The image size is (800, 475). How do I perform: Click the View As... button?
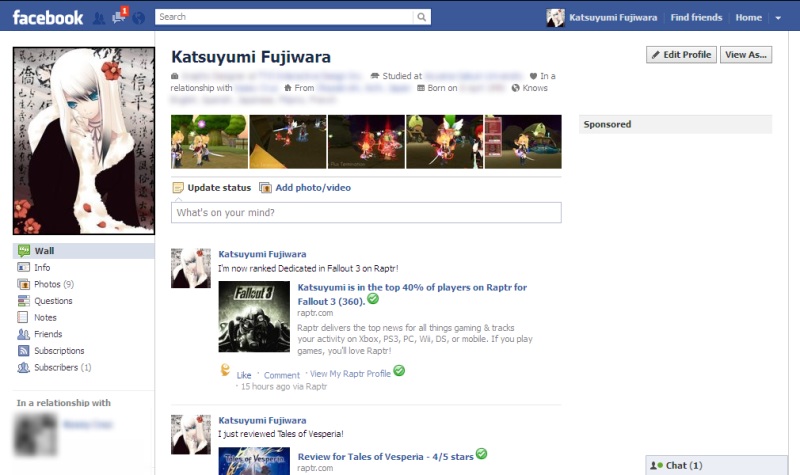point(746,55)
